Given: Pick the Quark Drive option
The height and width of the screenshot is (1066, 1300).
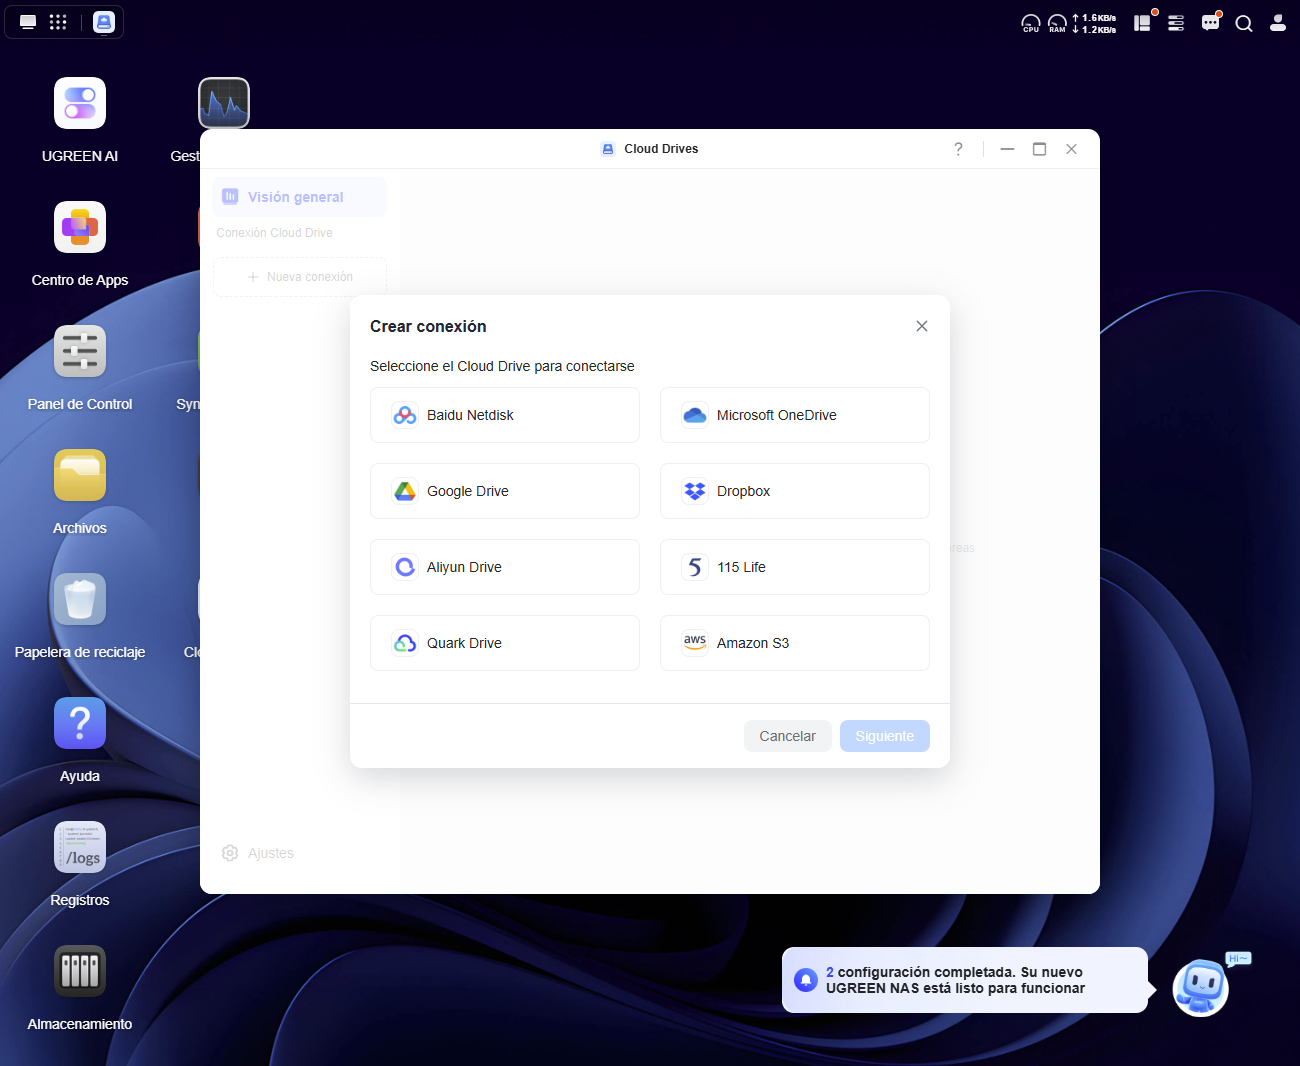Looking at the screenshot, I should tap(505, 643).
